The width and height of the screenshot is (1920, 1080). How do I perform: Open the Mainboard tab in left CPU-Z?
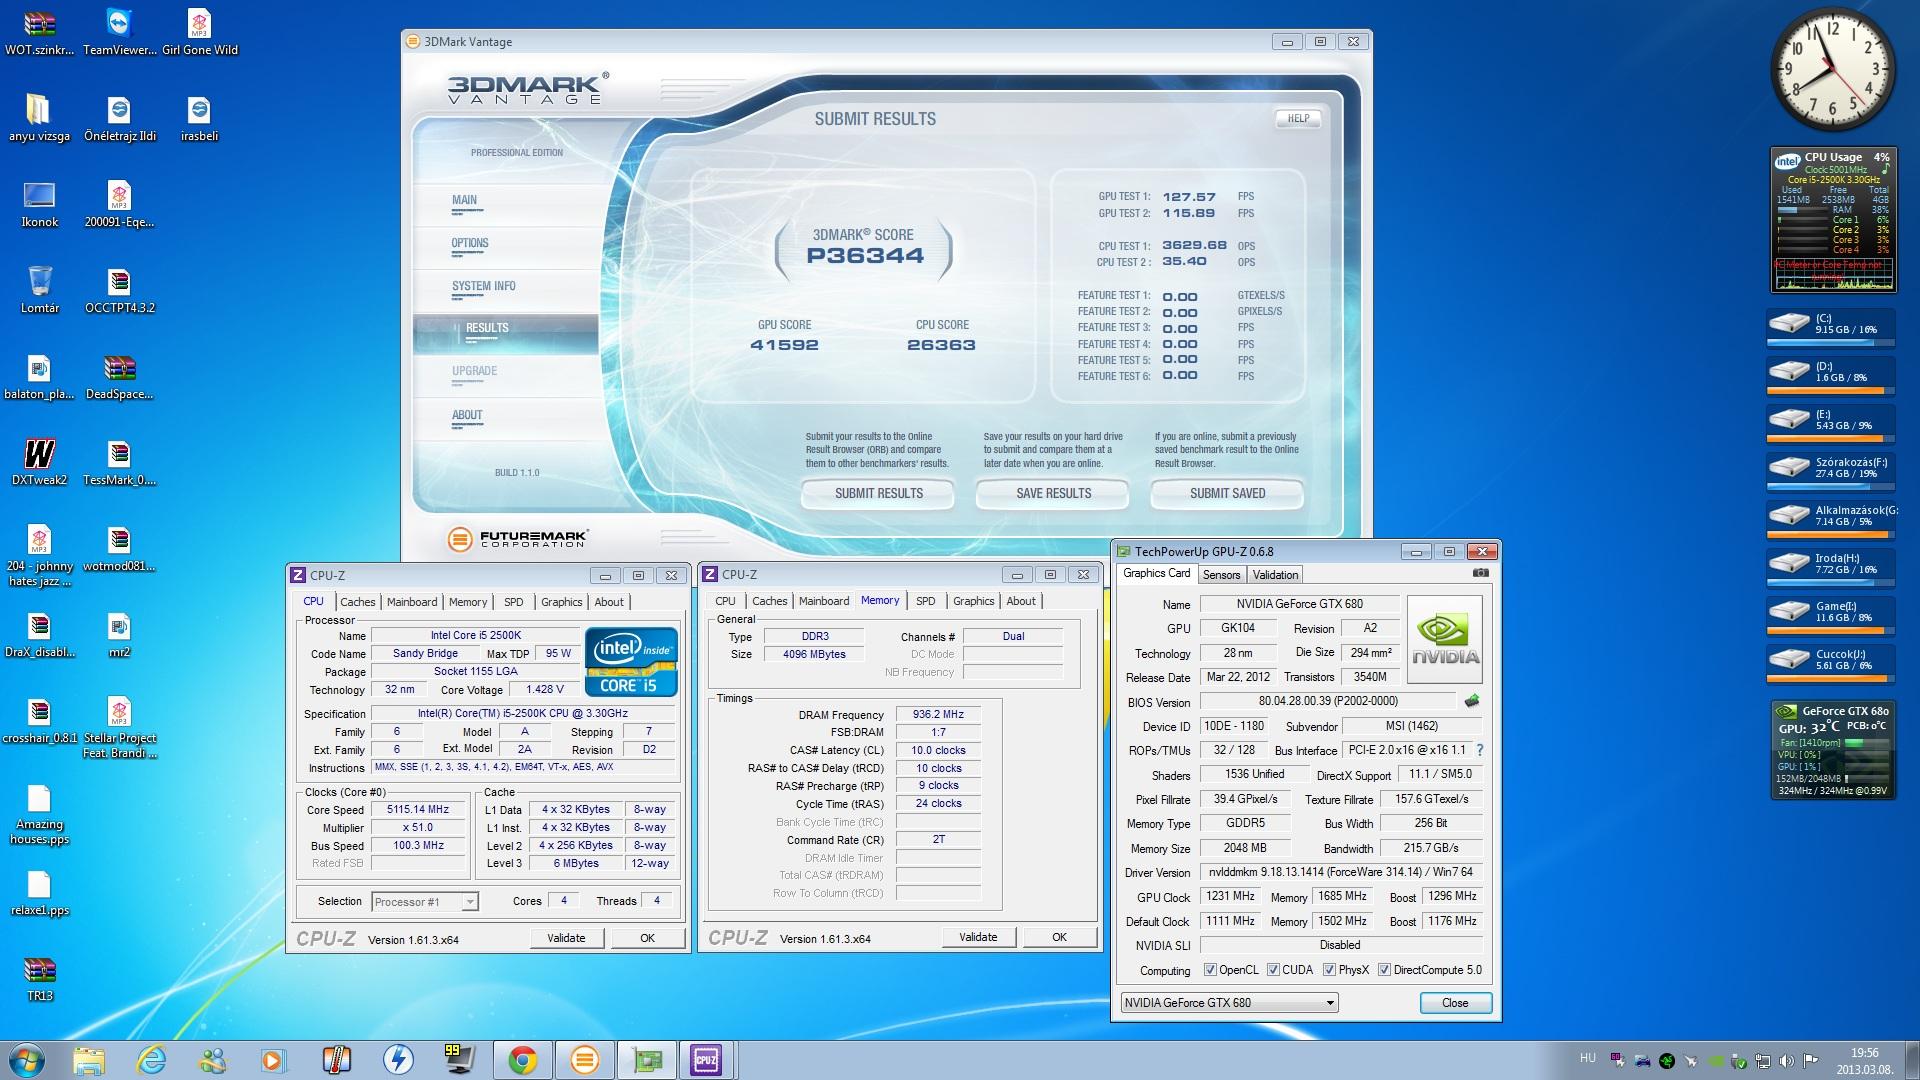[x=412, y=602]
